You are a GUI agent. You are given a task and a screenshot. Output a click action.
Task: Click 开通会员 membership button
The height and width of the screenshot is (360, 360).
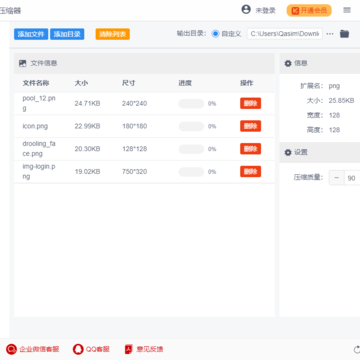pos(309,11)
